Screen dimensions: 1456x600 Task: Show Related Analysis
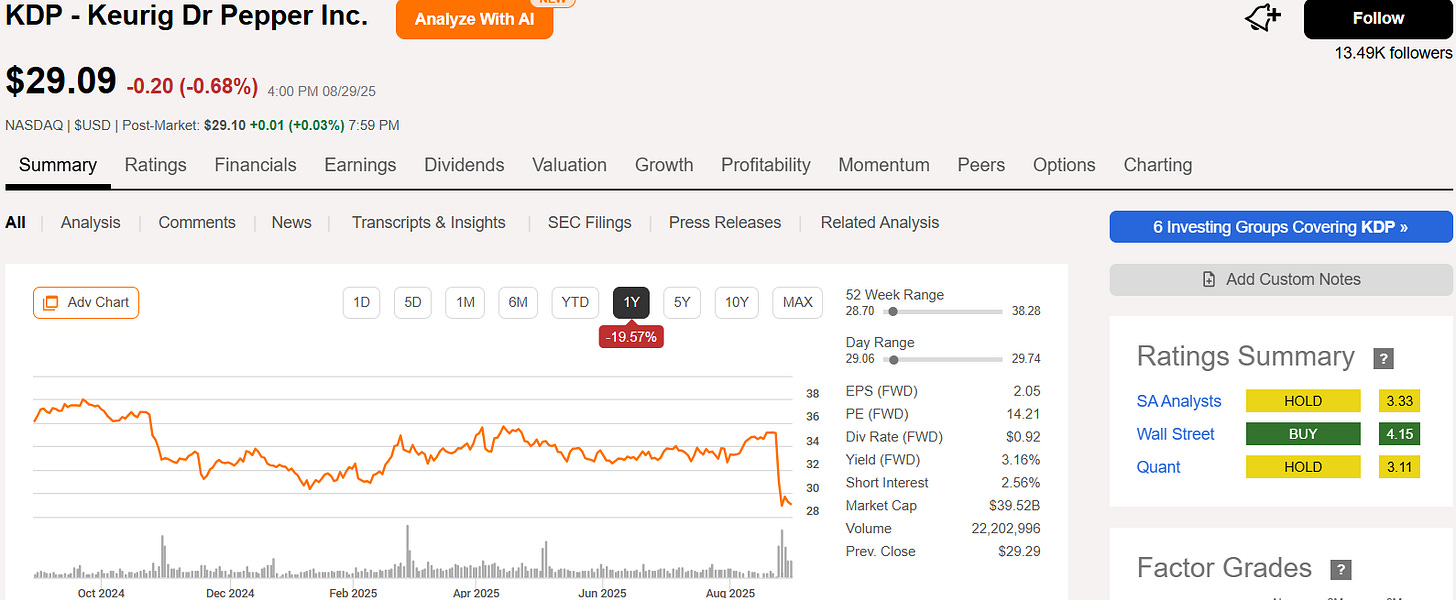(x=880, y=222)
